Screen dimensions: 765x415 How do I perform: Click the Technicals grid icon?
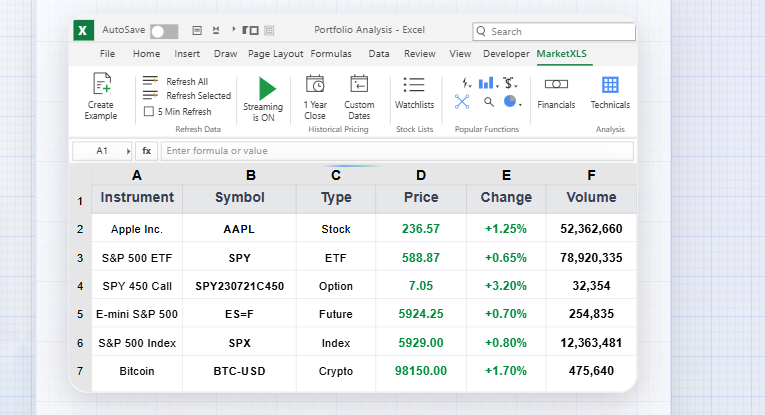610,85
